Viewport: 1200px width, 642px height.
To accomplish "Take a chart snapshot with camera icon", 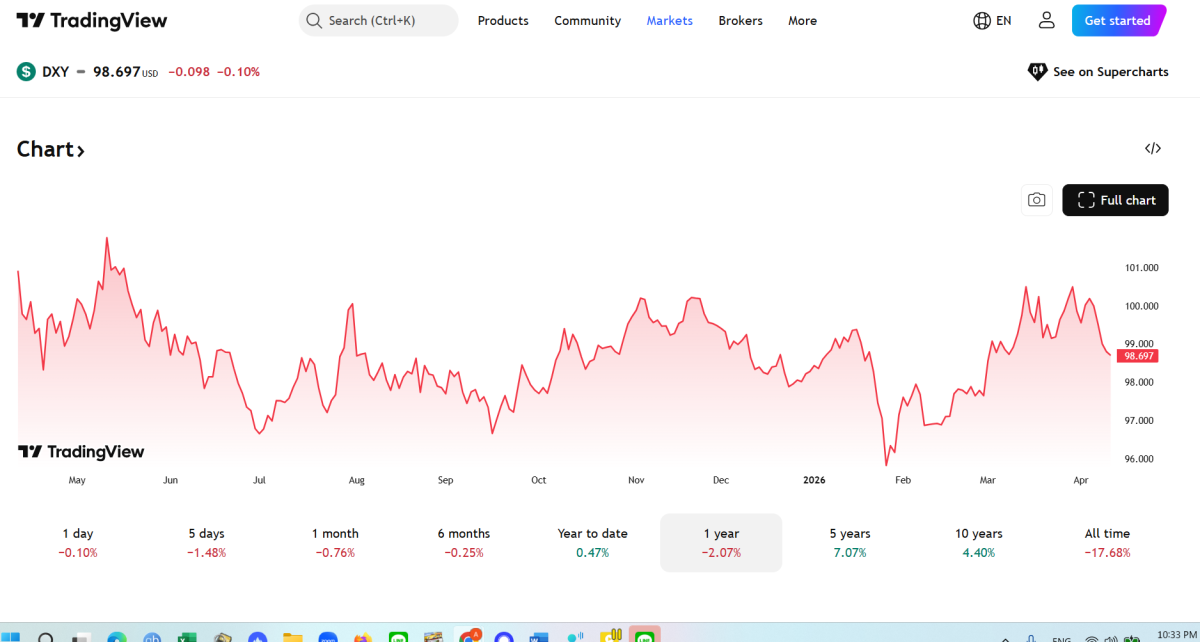I will point(1037,200).
